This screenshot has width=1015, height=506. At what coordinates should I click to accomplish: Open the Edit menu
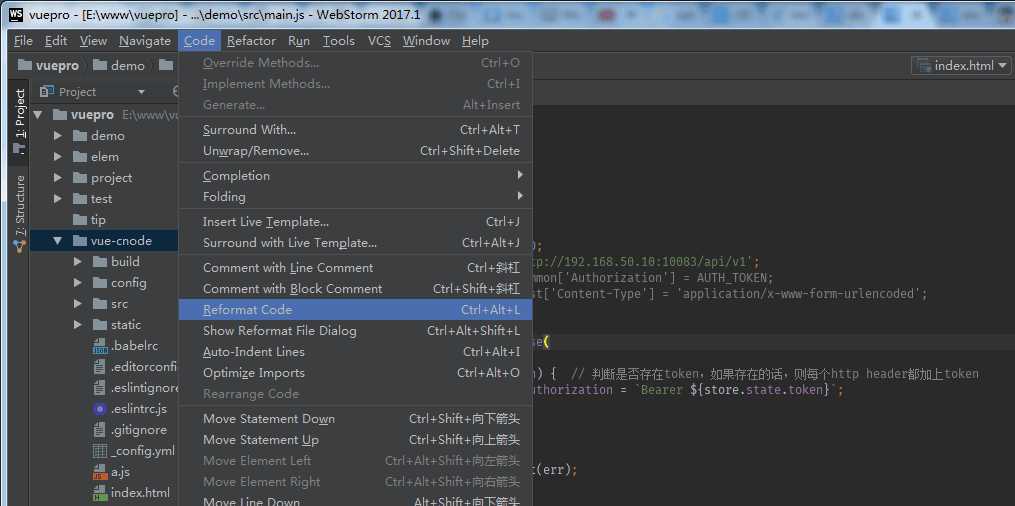click(x=56, y=41)
